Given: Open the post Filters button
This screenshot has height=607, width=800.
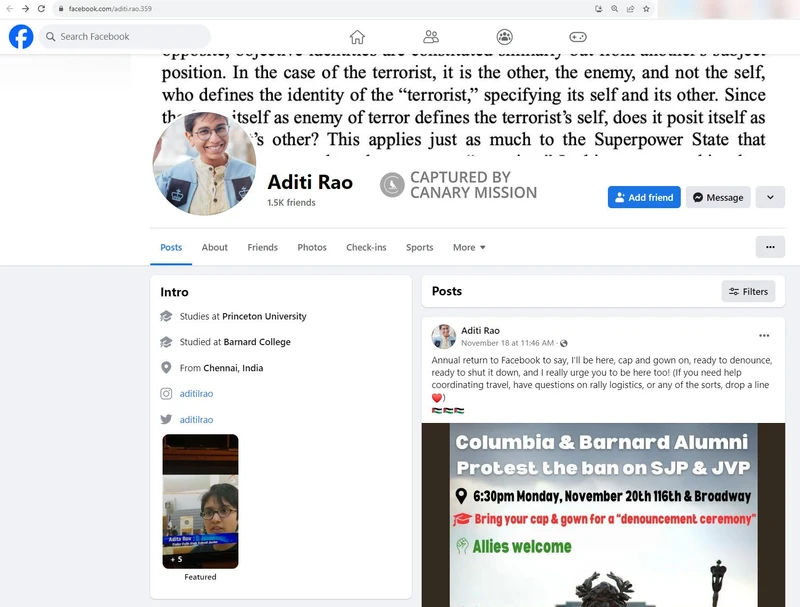Looking at the screenshot, I should 748,291.
